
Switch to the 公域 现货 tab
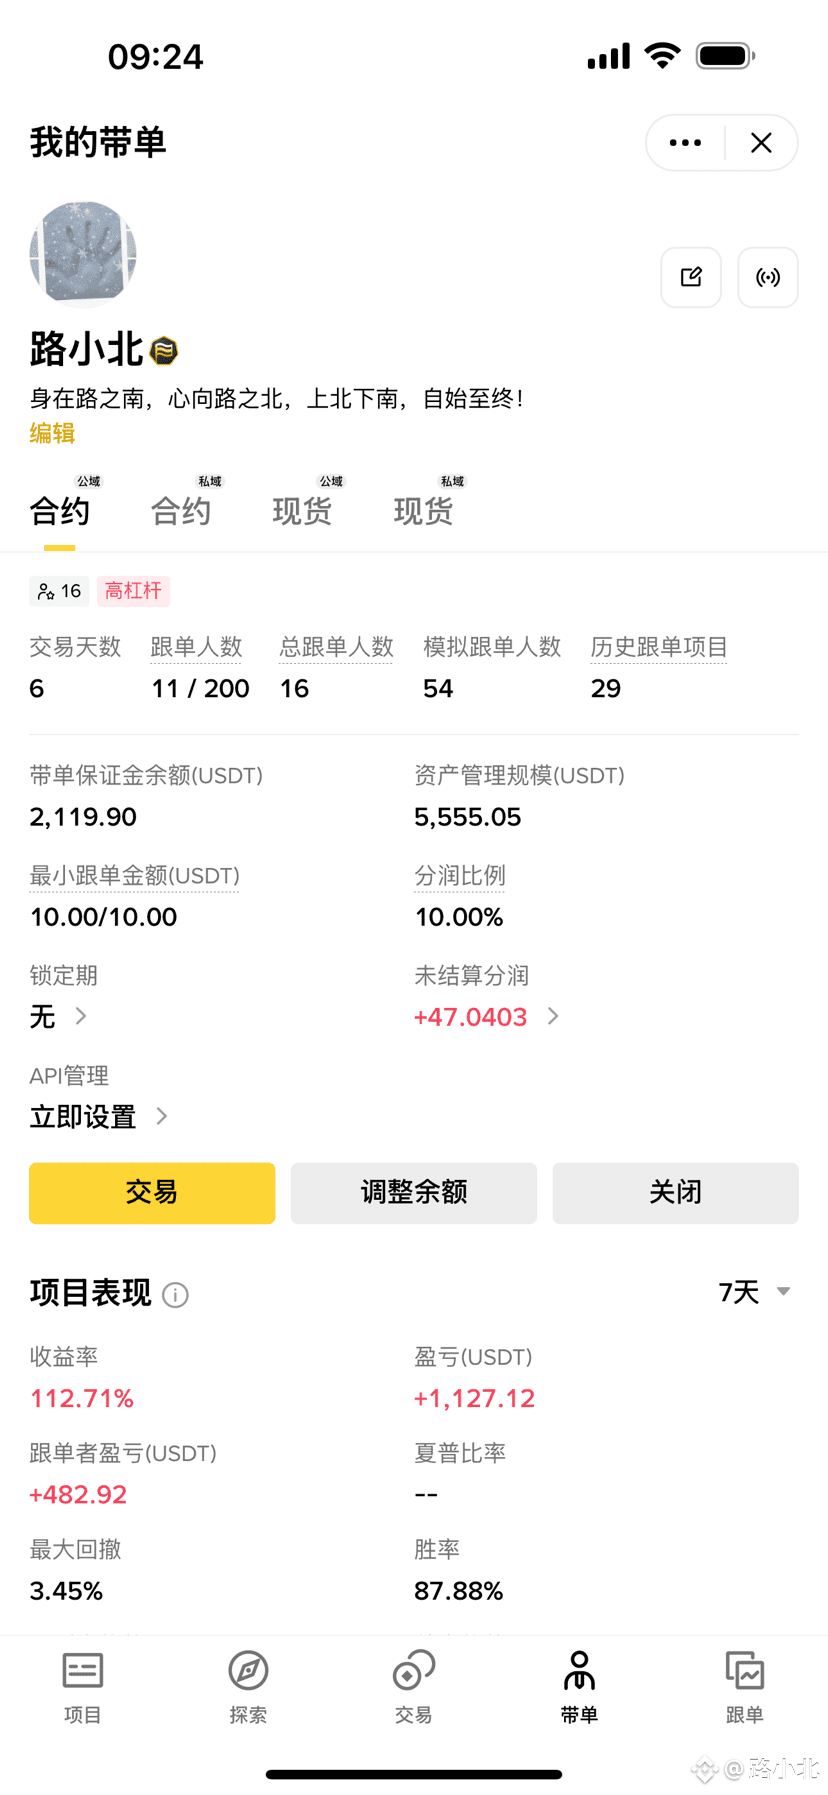[302, 511]
